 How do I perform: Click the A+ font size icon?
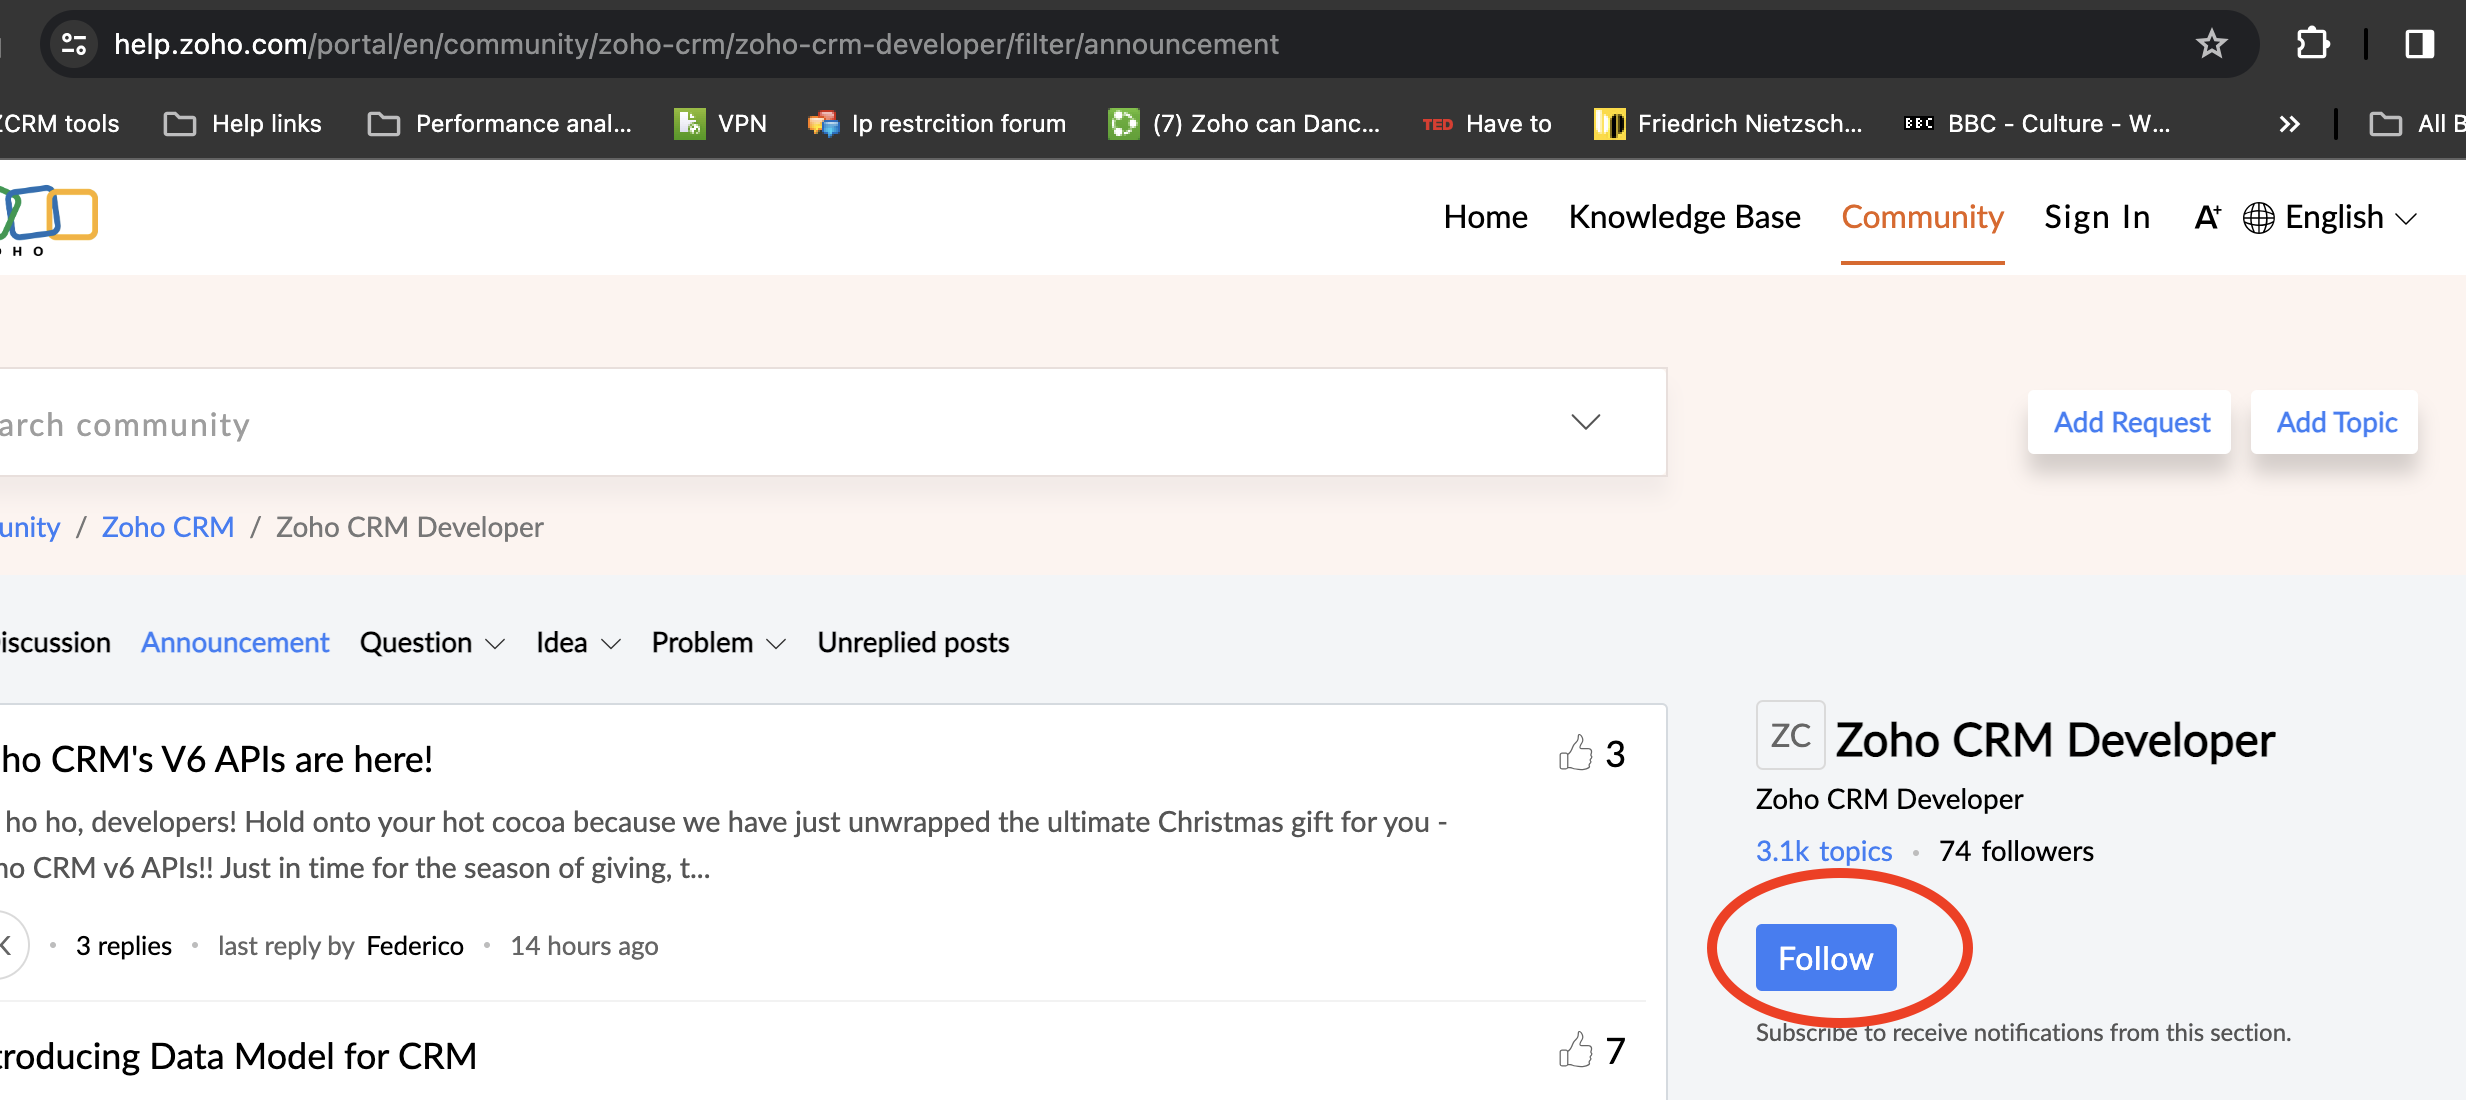[x=2206, y=216]
